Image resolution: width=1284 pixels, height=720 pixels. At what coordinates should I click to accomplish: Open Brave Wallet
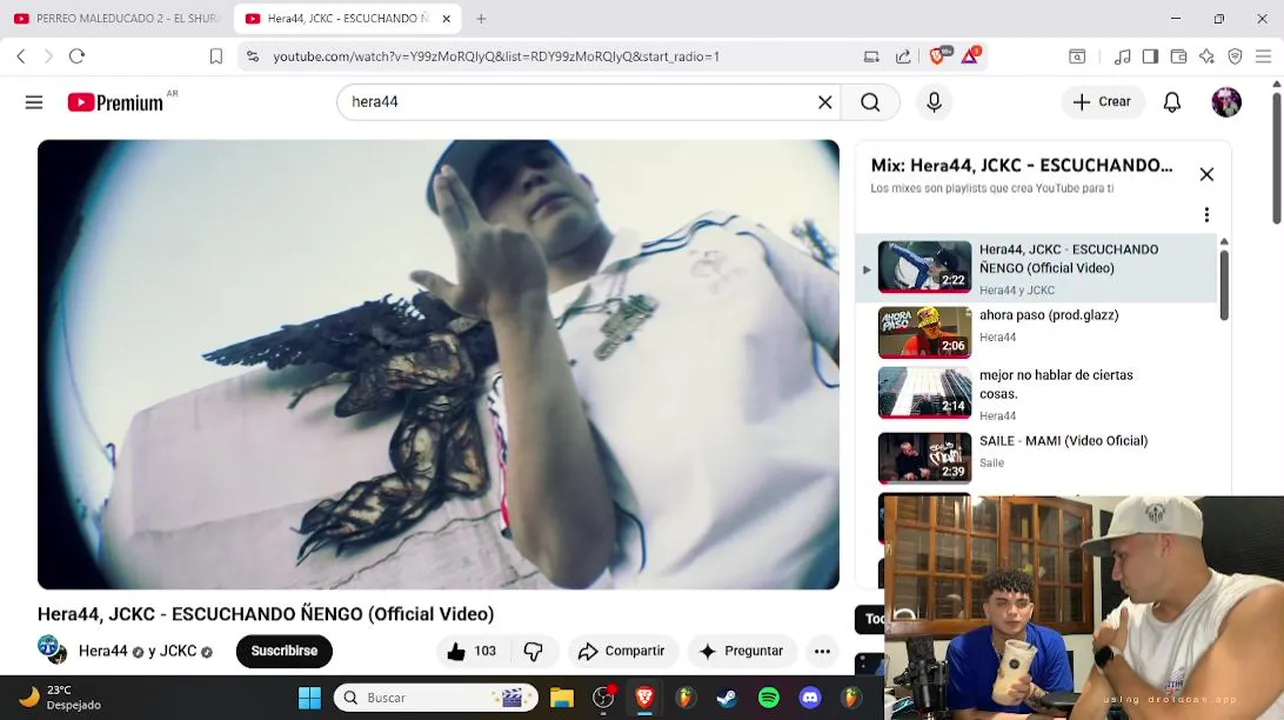tap(1178, 57)
